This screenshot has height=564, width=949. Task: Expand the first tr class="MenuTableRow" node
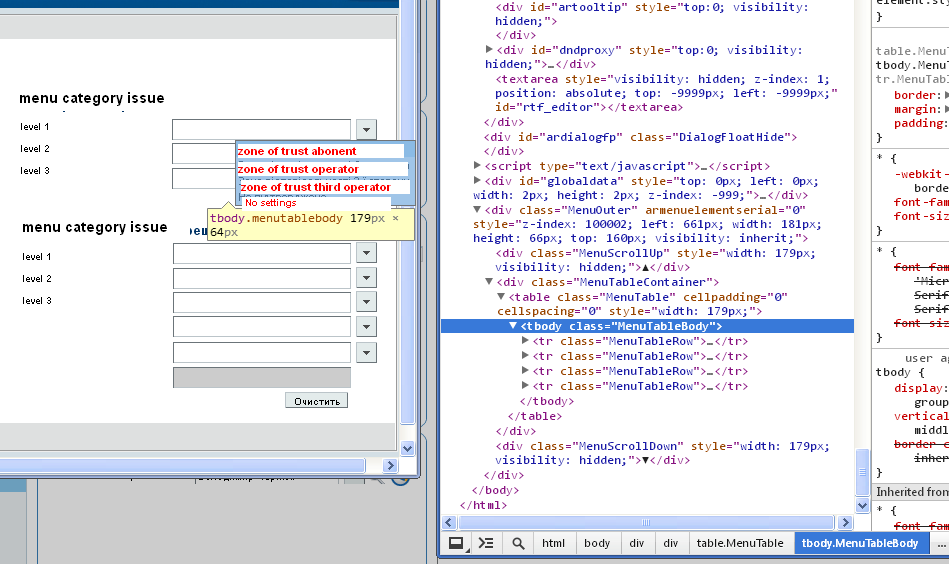(525, 341)
